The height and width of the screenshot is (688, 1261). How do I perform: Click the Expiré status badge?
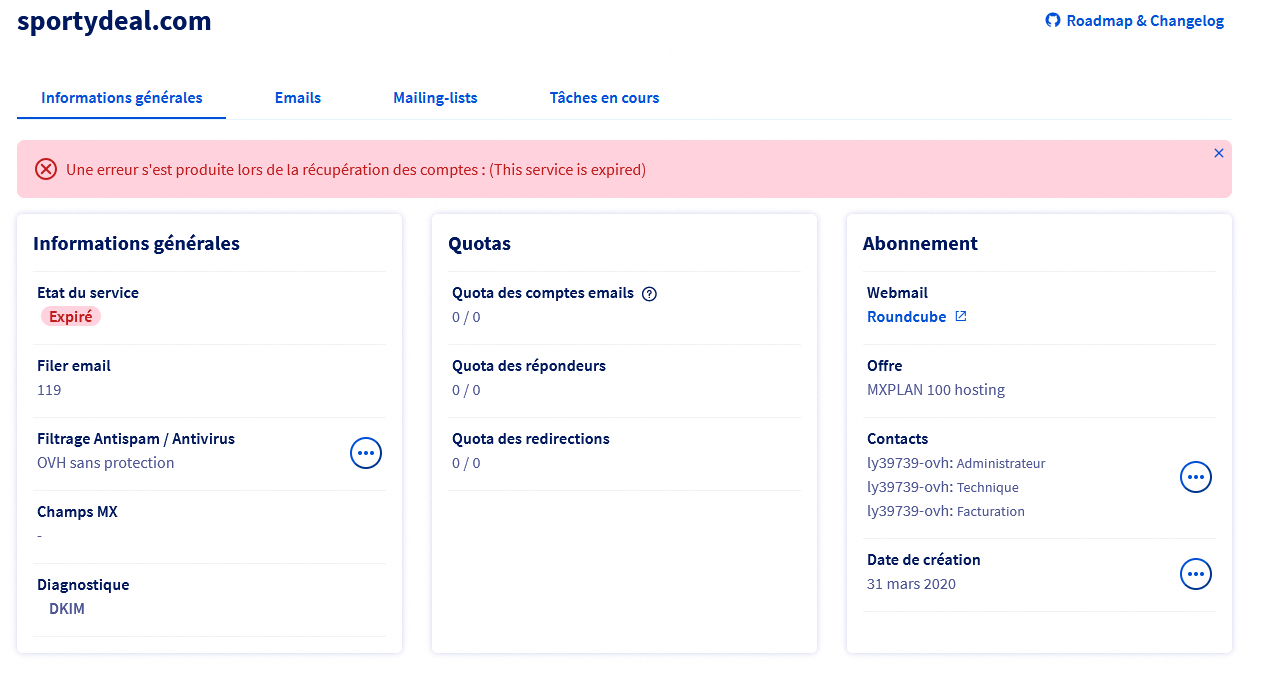click(x=71, y=317)
